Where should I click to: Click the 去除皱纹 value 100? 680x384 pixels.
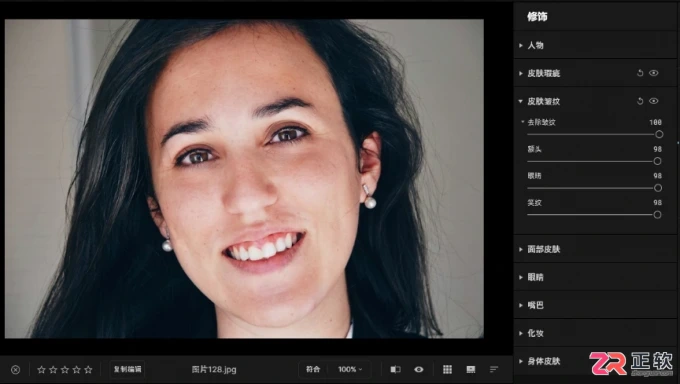655,122
